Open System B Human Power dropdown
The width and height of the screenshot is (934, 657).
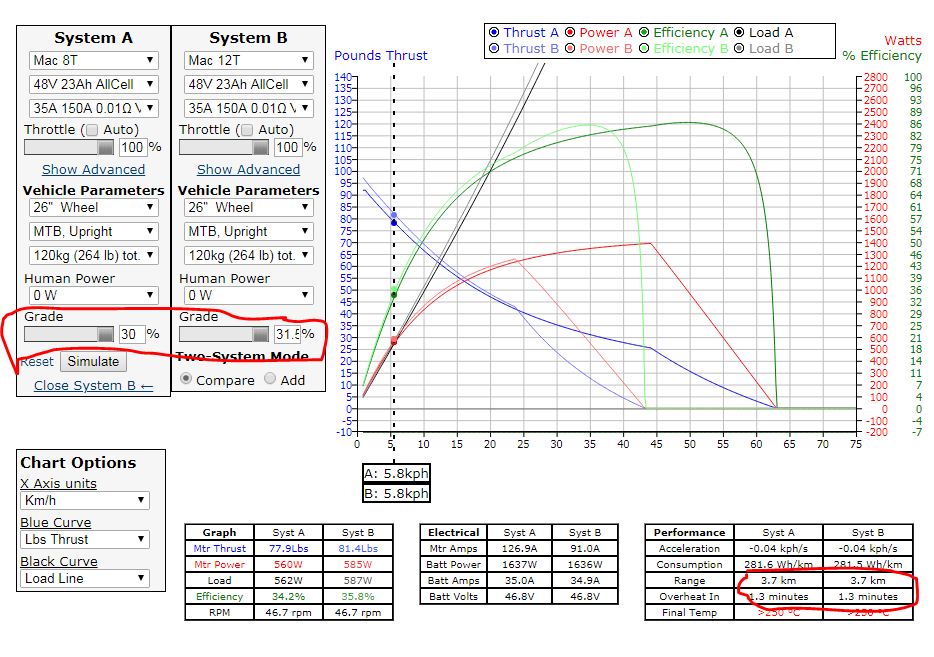click(x=248, y=295)
